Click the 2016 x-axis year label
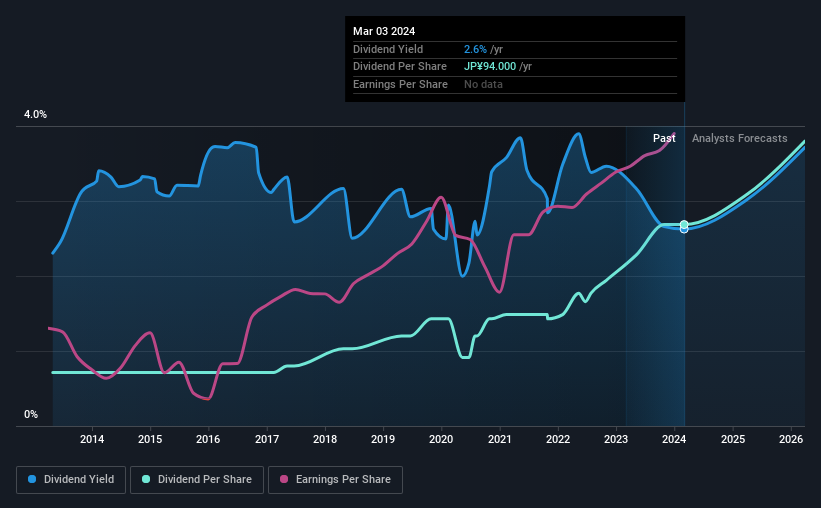 point(208,439)
